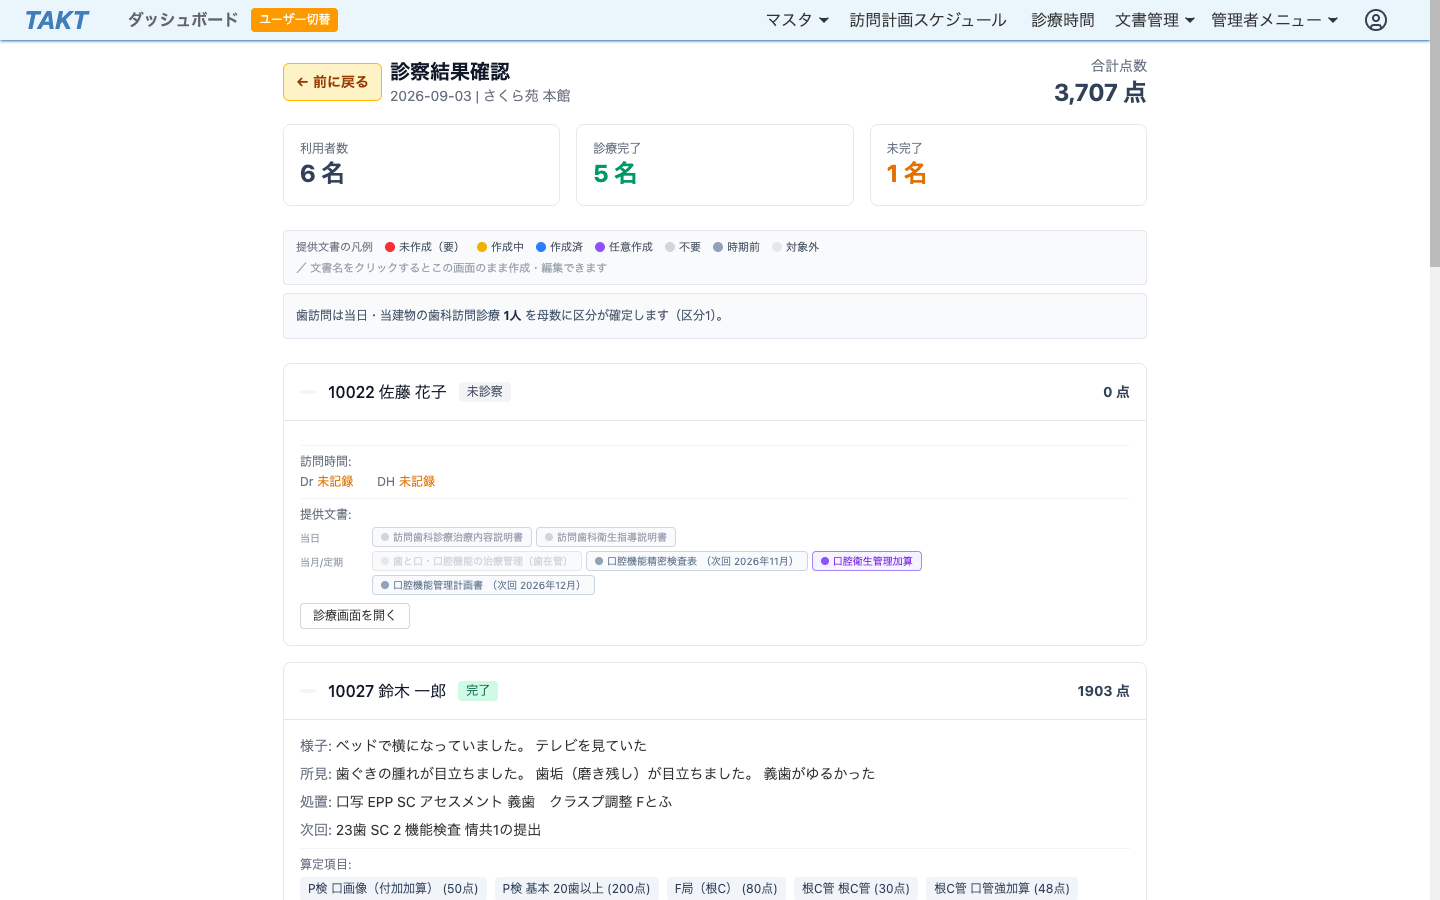The image size is (1440, 900).
Task: Click the P検 基本 20歯以上 (200点) tag
Action: (x=577, y=888)
